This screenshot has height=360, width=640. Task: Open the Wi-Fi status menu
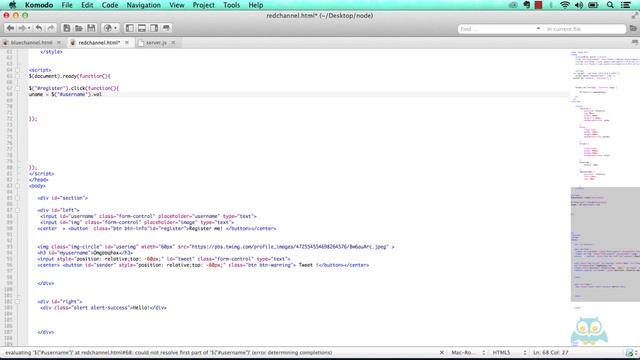pyautogui.click(x=565, y=5)
